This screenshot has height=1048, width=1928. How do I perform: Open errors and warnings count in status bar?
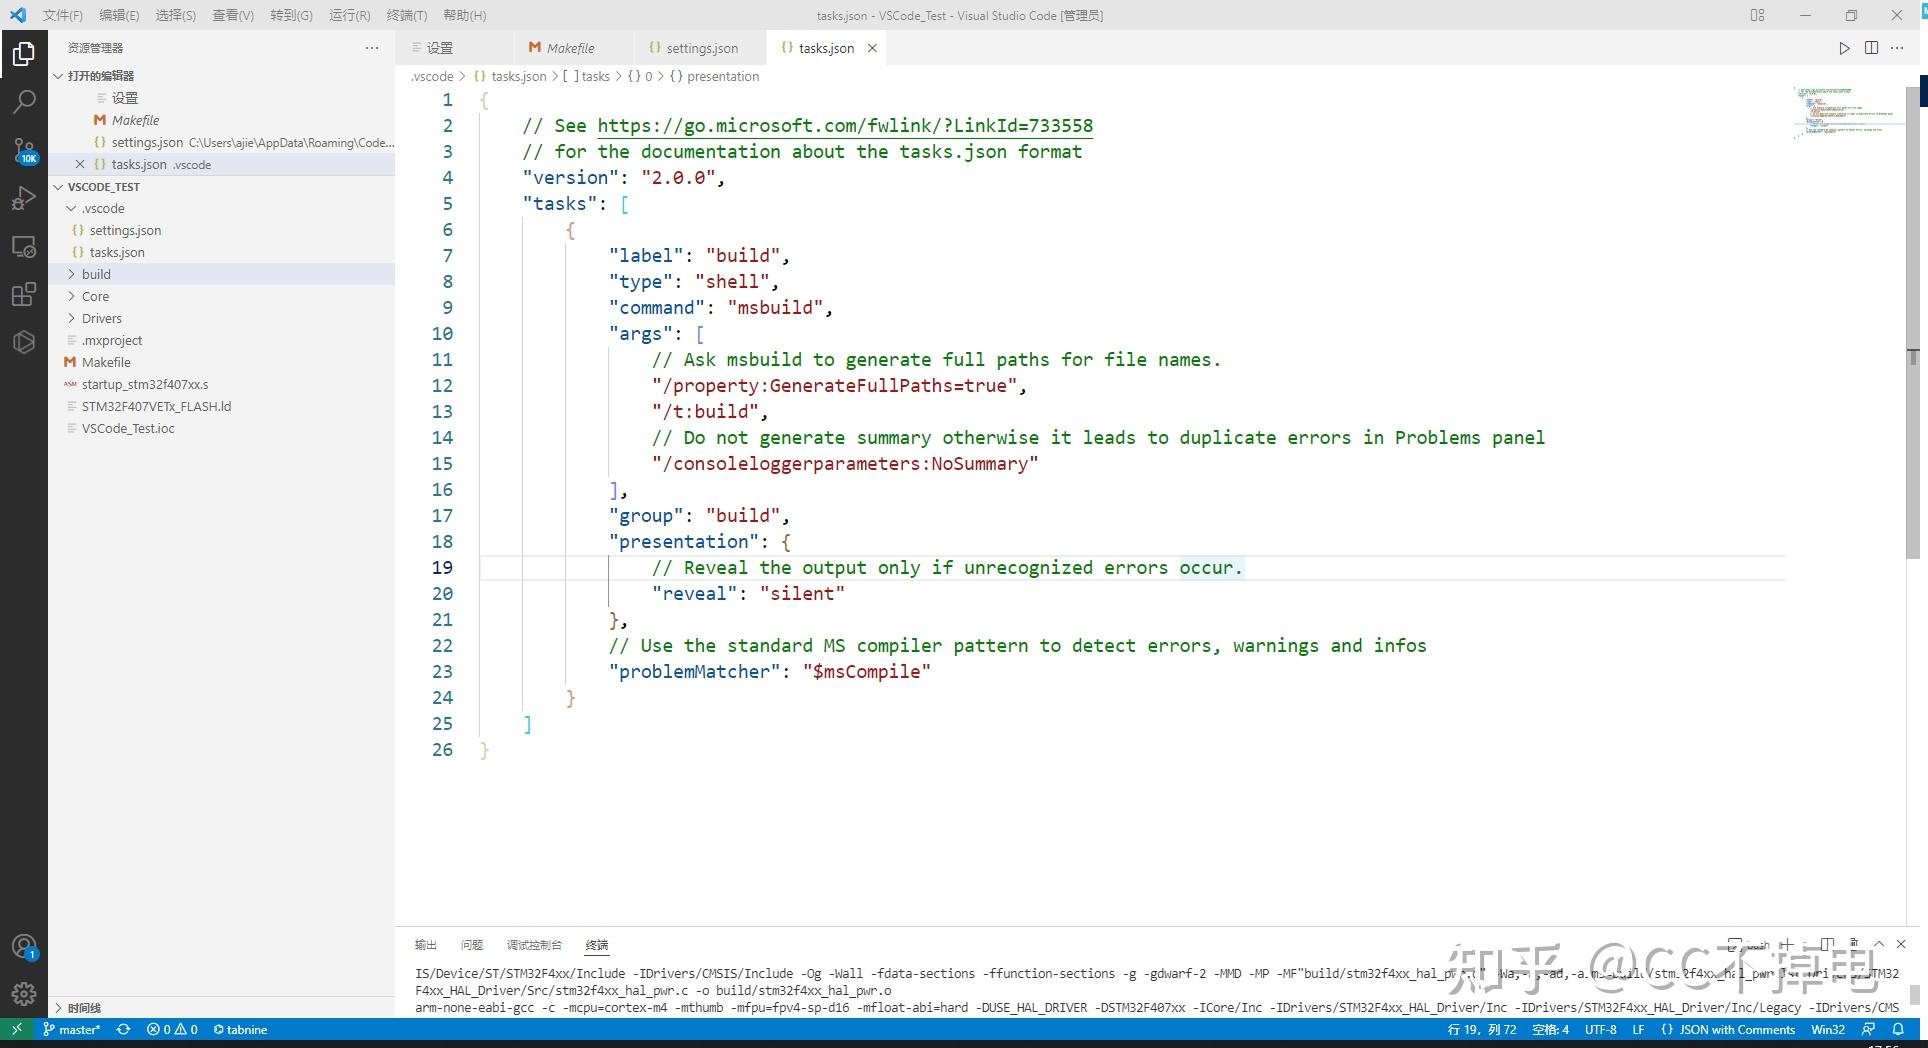(x=172, y=1029)
